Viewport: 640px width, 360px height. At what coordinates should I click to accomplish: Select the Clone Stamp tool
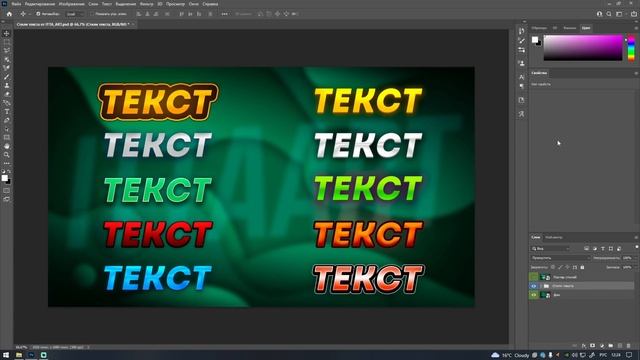pyautogui.click(x=7, y=85)
